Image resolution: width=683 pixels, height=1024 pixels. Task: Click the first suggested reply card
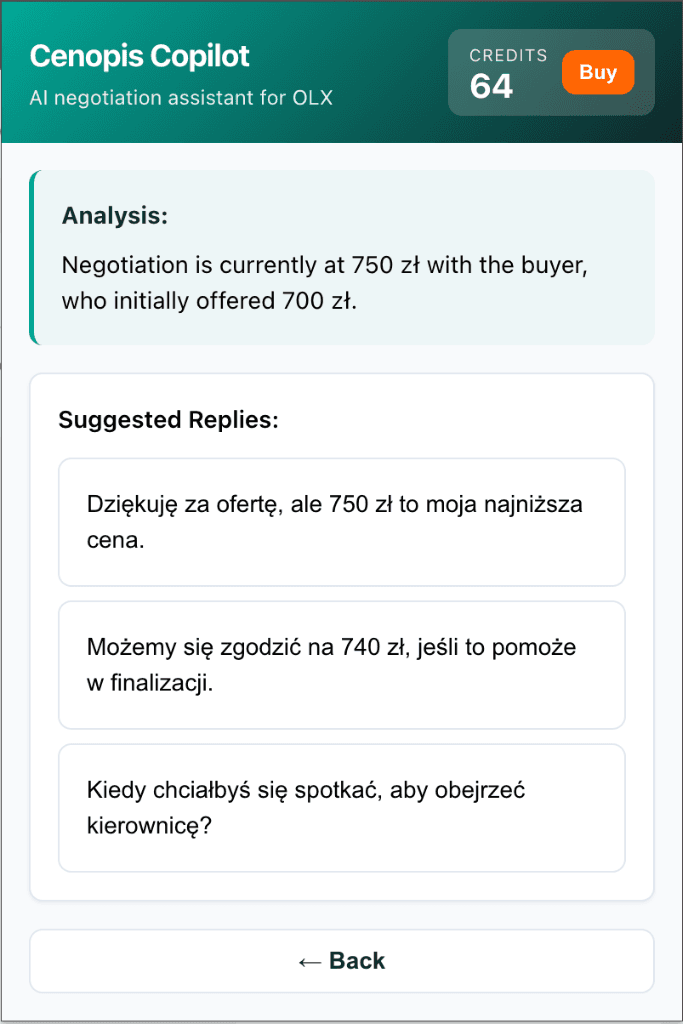340,521
